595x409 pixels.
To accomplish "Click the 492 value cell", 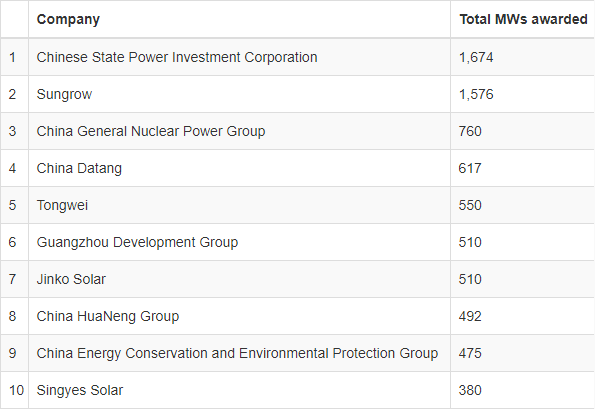I will coord(523,316).
